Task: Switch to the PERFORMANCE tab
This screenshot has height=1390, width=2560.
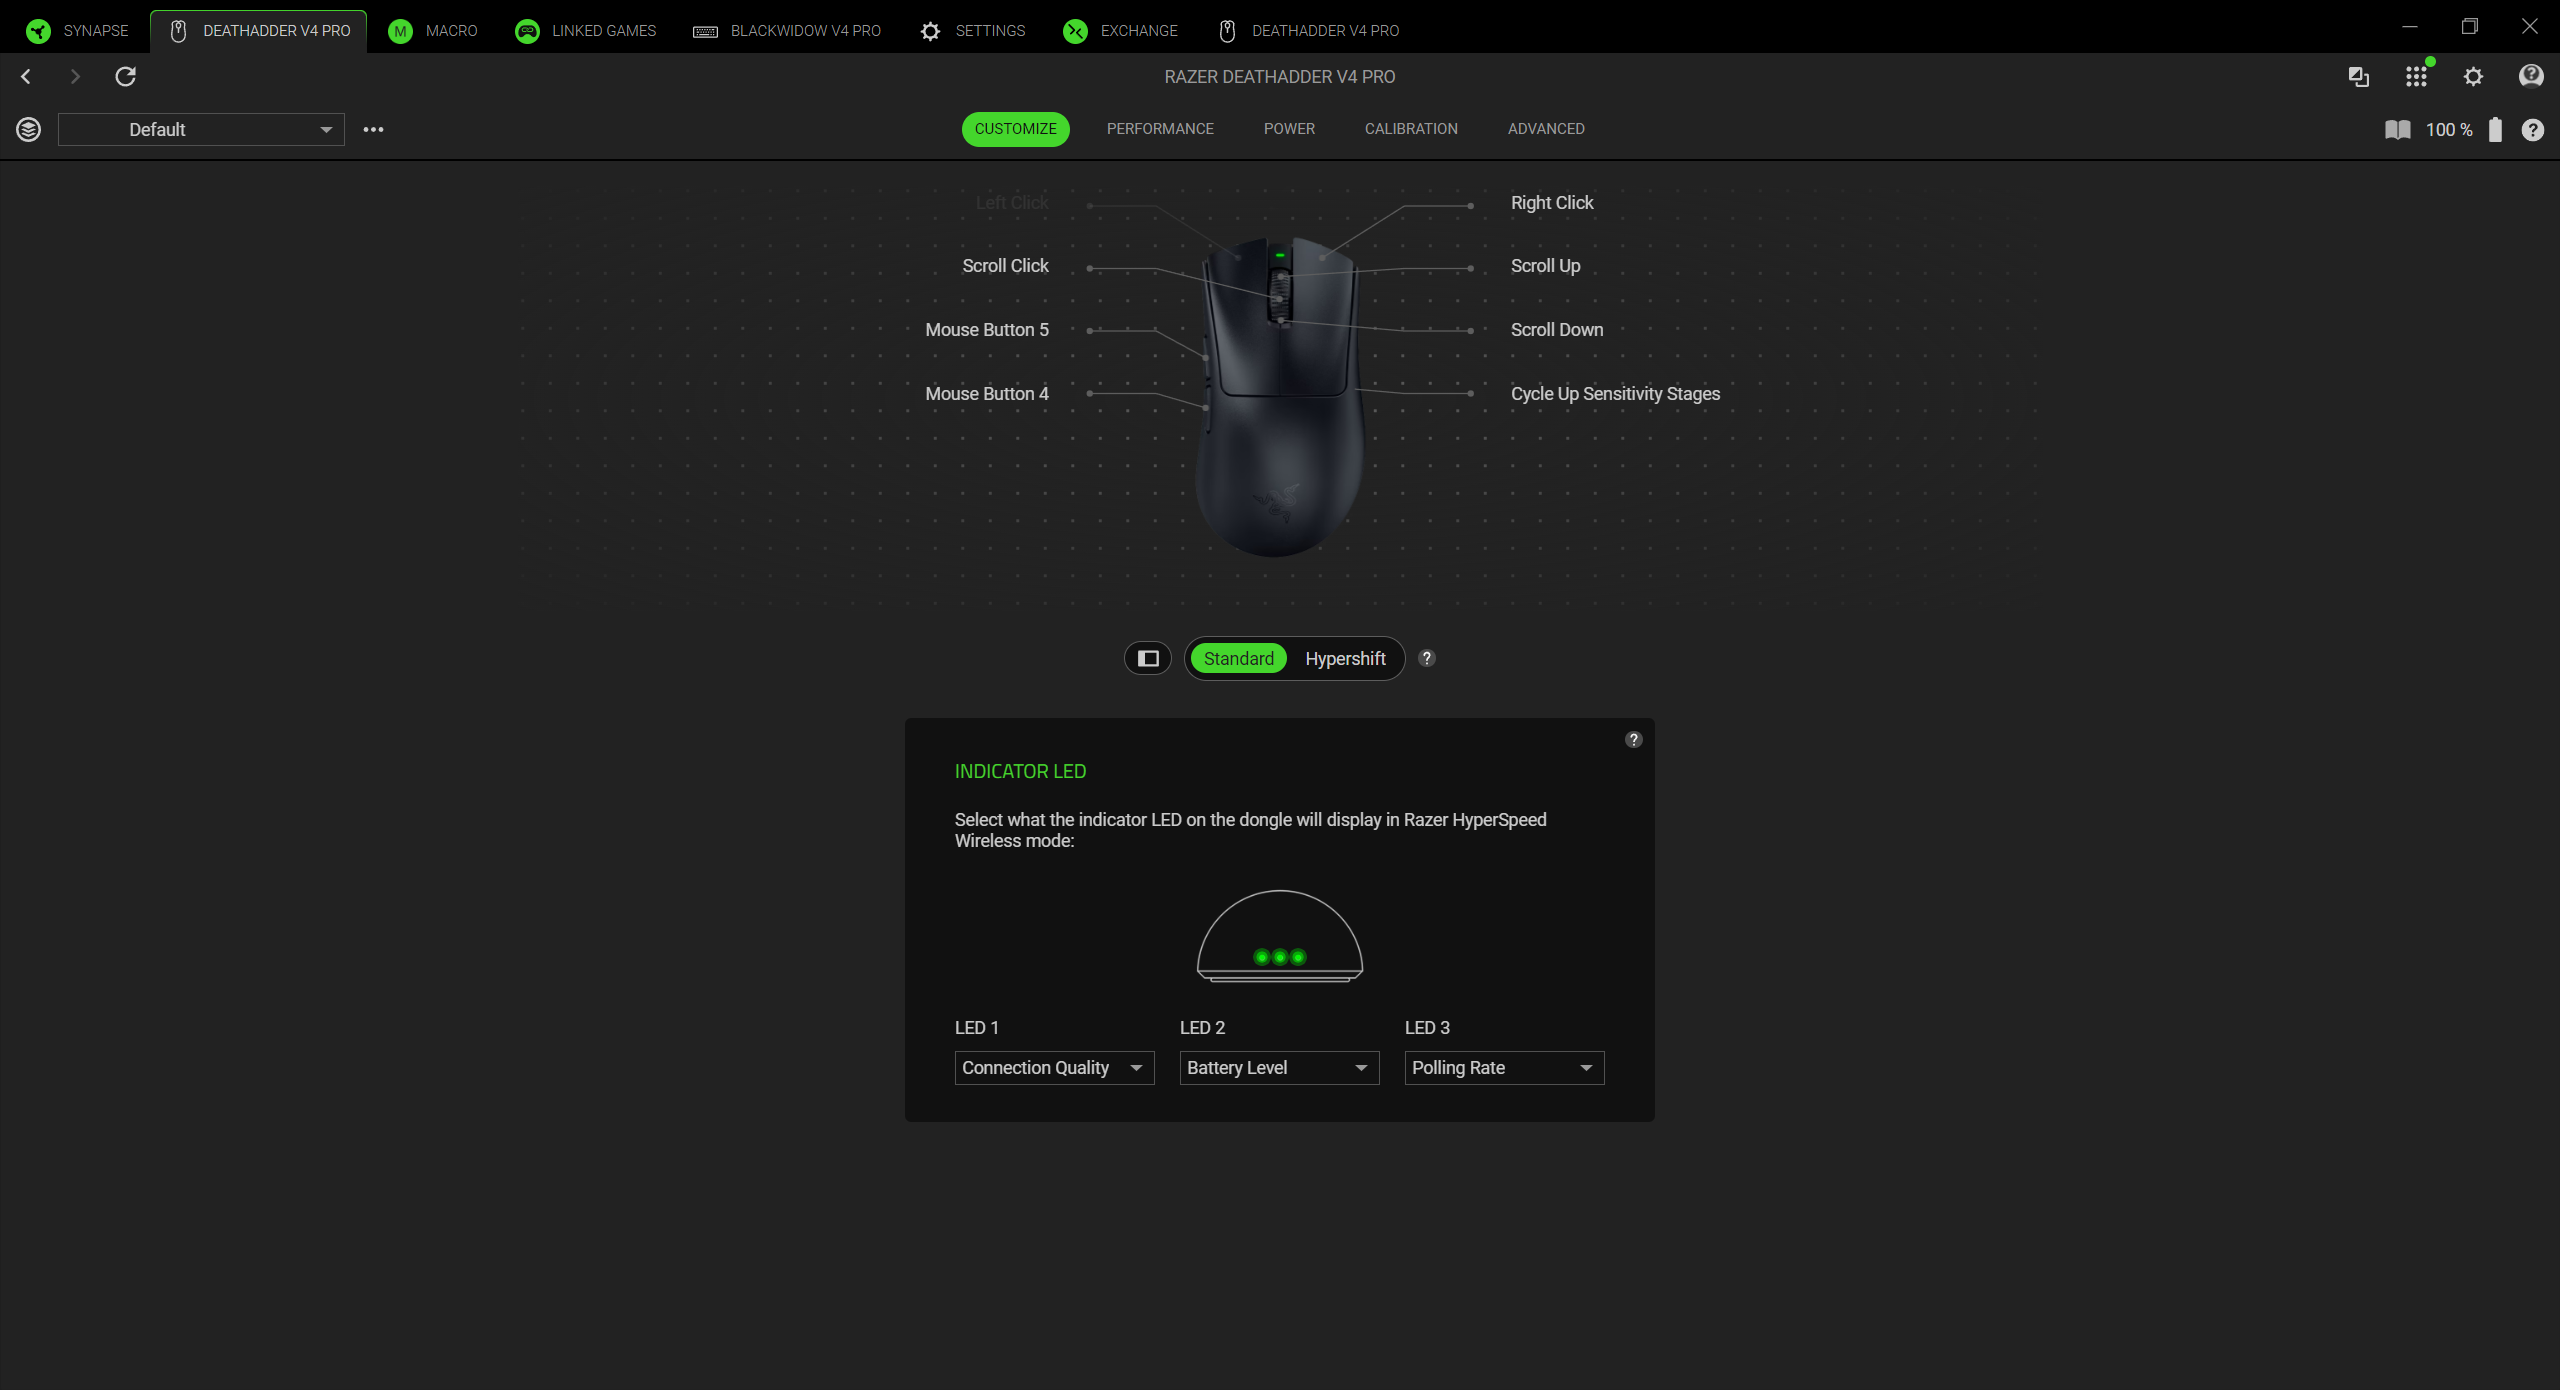Action: coord(1160,129)
